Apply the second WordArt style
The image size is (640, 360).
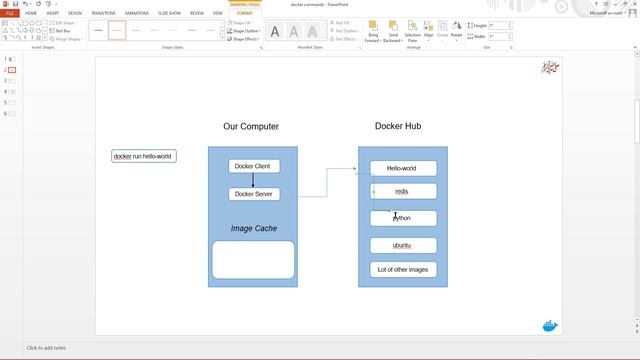pyautogui.click(x=294, y=31)
